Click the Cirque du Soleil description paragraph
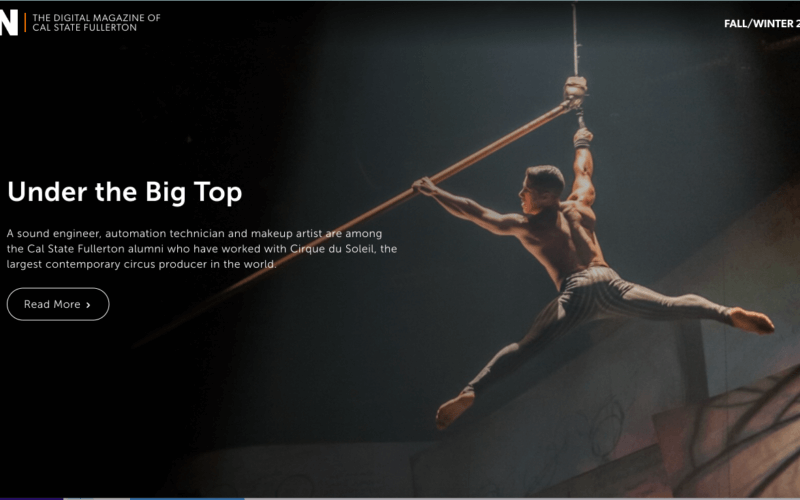This screenshot has height=500, width=800. (202, 248)
